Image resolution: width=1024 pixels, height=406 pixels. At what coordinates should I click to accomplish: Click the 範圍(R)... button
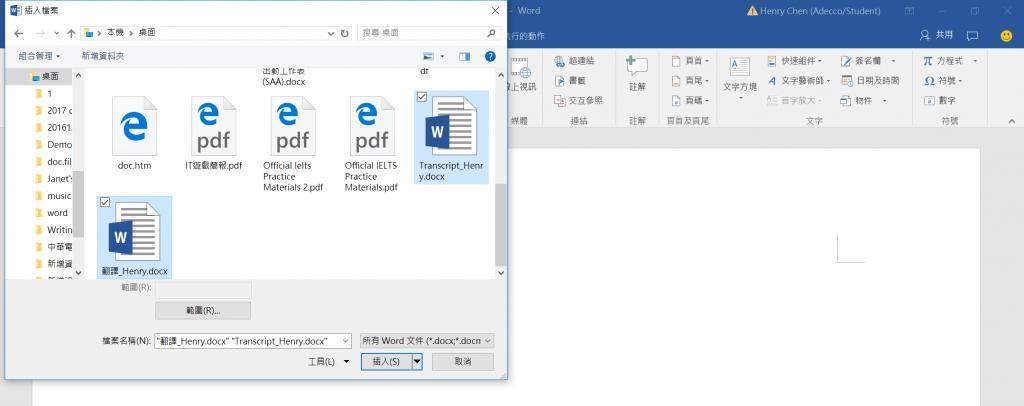[x=202, y=311]
